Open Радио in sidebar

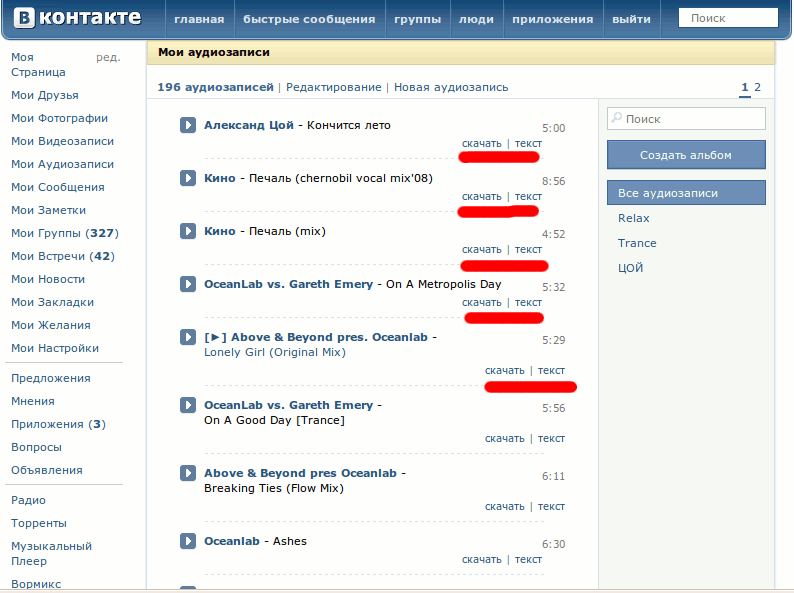click(28, 500)
